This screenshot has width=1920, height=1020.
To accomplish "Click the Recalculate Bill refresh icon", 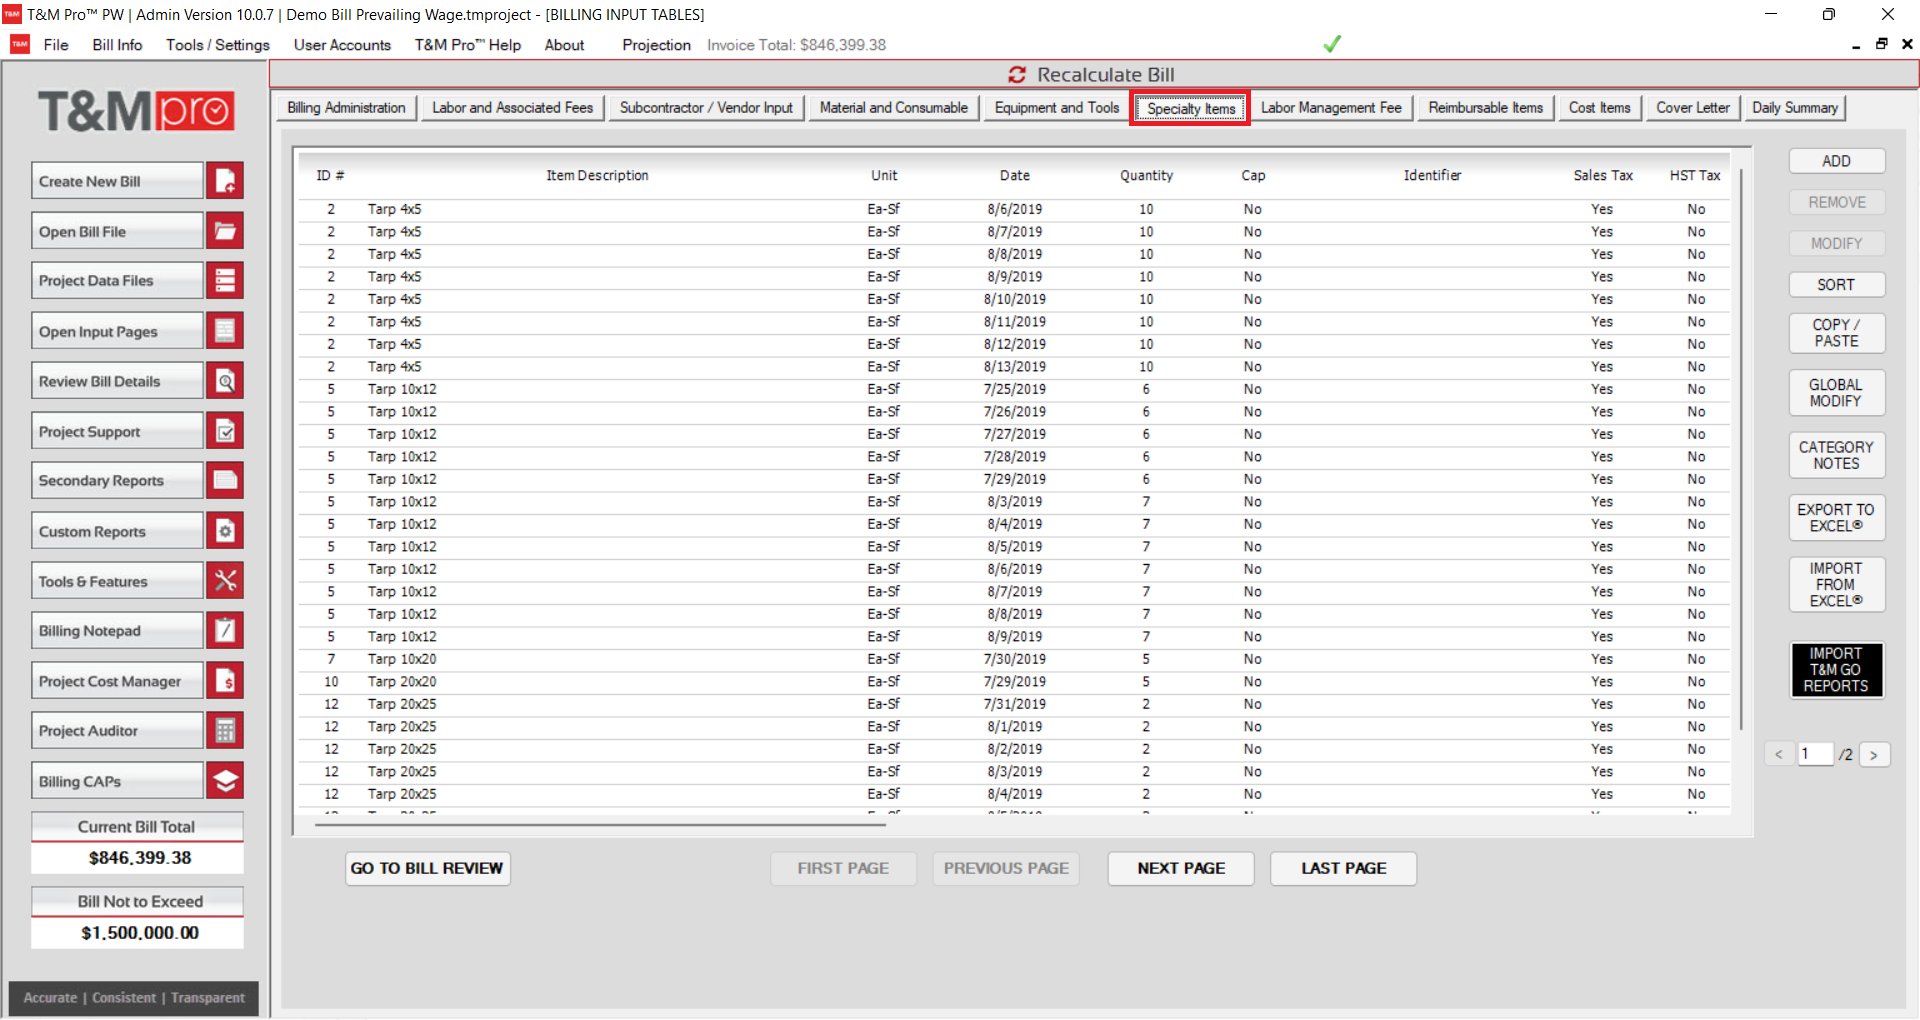I will point(1017,75).
